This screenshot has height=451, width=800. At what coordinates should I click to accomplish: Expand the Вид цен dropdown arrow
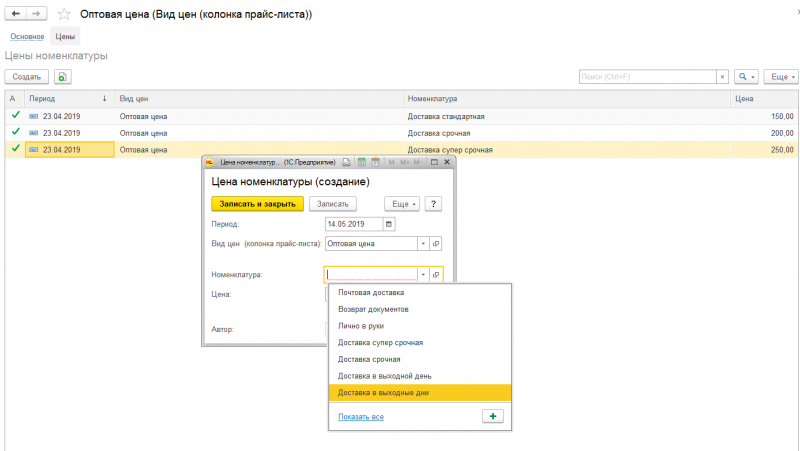[423, 243]
